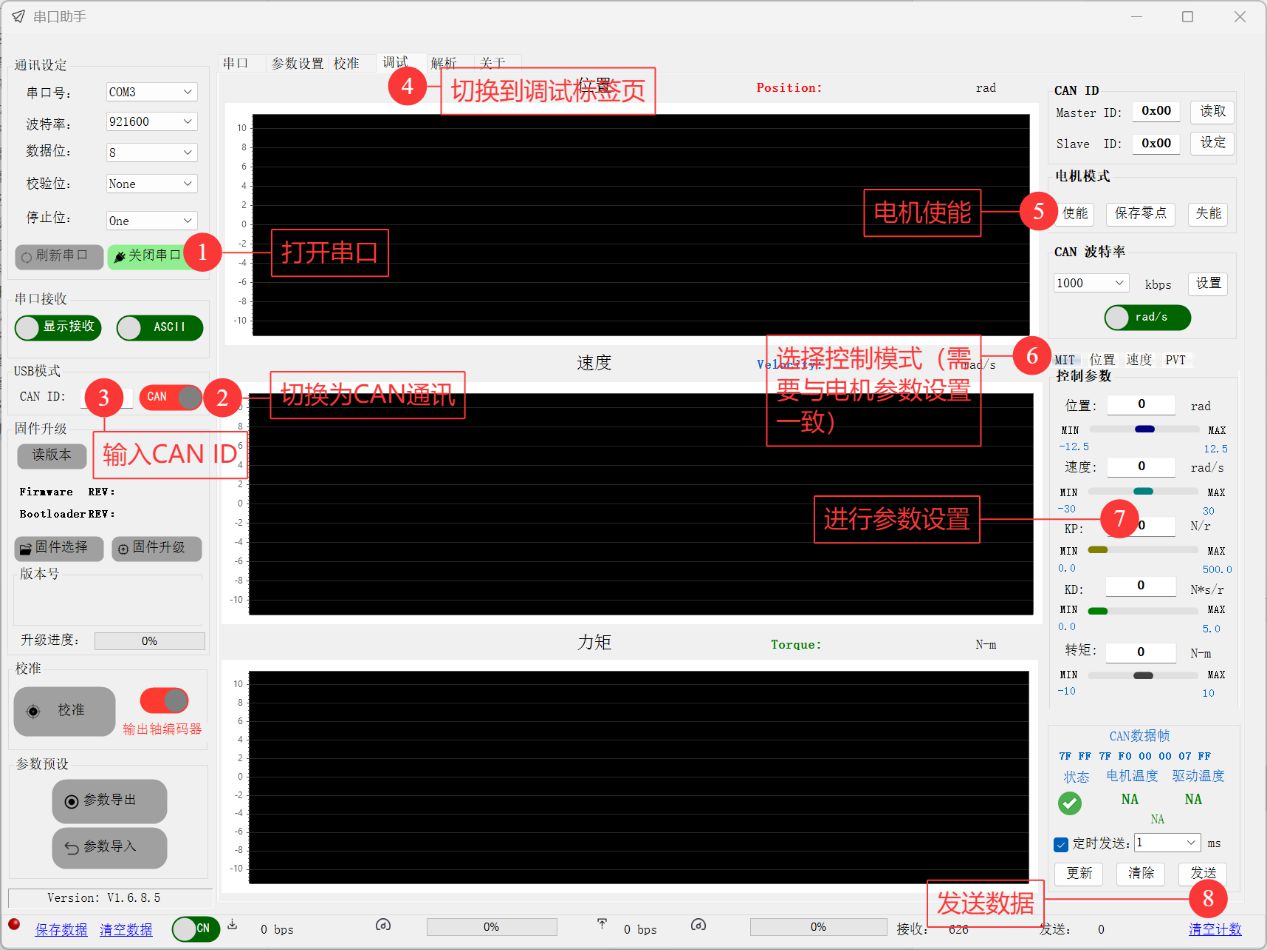Click the 保存零点 save zero button
Viewport: 1267px width, 950px height.
(1140, 213)
